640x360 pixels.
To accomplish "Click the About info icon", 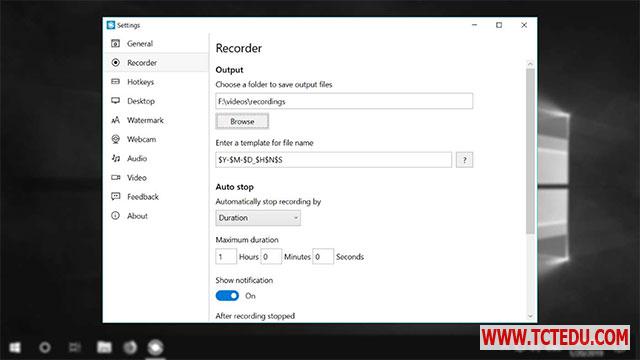I will tap(116, 216).
